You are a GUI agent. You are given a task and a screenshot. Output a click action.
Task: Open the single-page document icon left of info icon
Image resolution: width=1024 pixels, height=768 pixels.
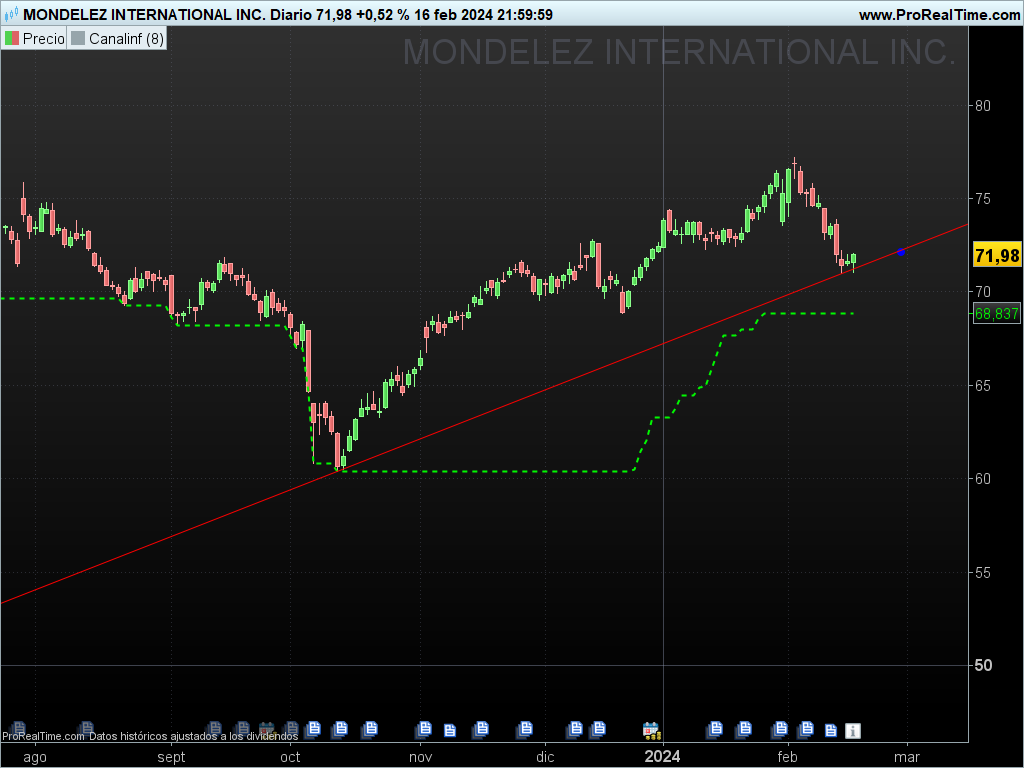pyautogui.click(x=830, y=730)
